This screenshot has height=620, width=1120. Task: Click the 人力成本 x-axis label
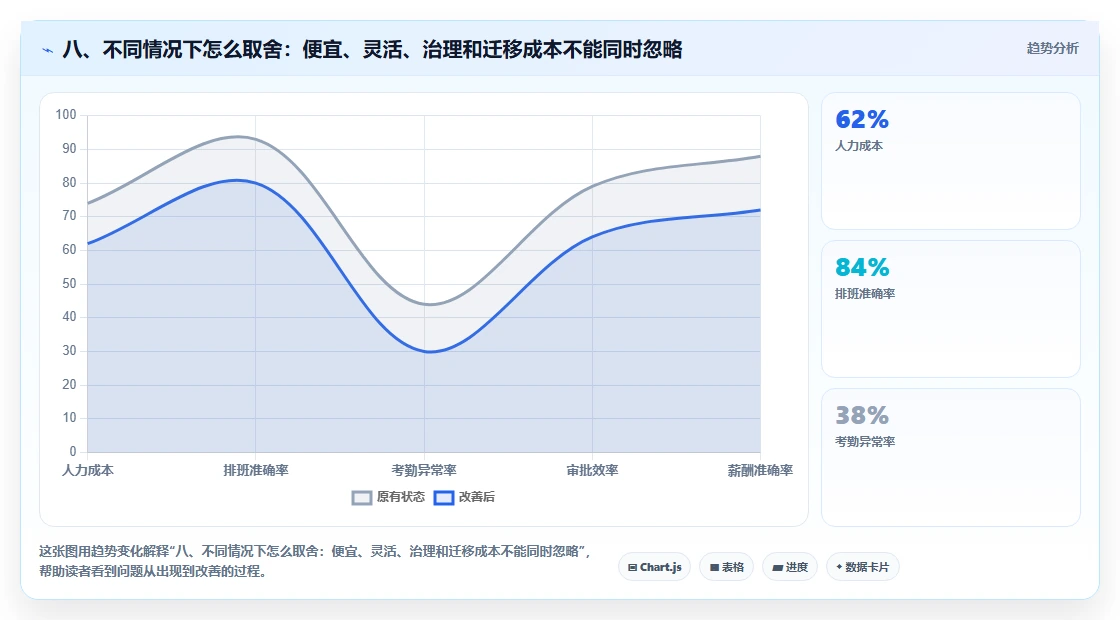pyautogui.click(x=88, y=470)
